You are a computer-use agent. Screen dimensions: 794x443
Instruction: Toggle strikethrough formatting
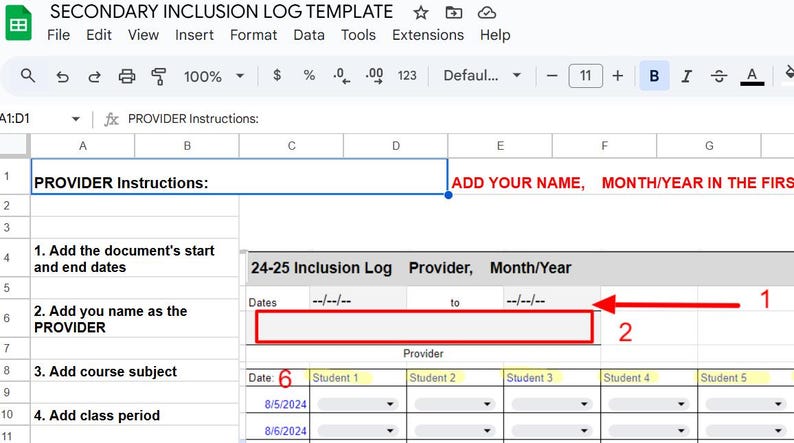pyautogui.click(x=719, y=76)
